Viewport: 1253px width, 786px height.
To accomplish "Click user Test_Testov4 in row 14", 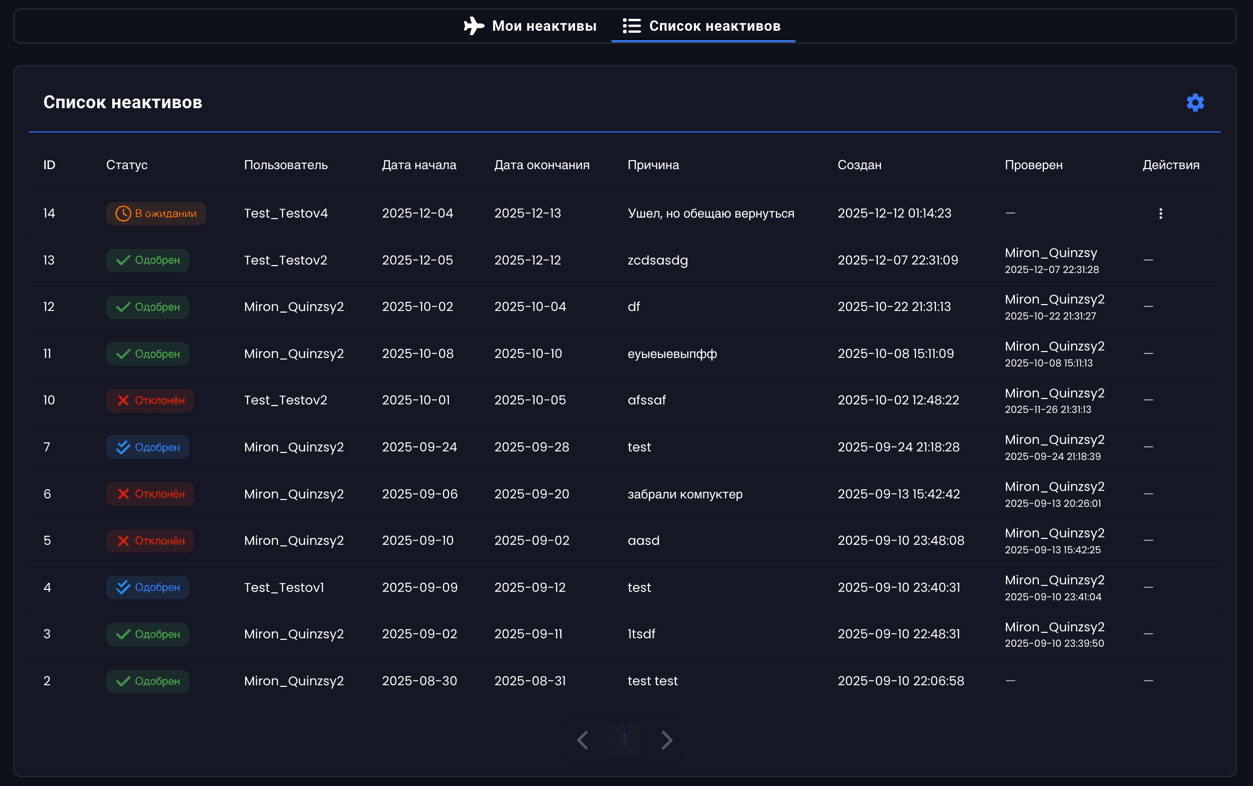I will (x=286, y=214).
